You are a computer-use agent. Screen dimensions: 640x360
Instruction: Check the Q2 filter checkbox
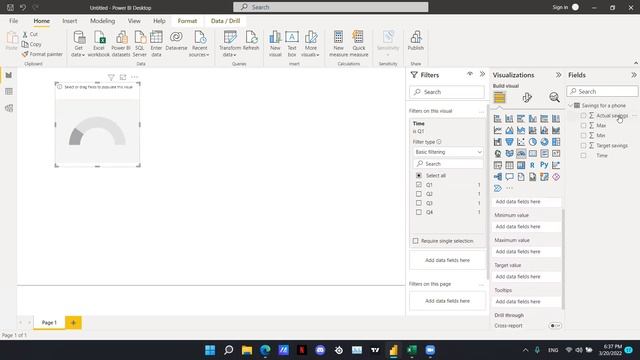[x=419, y=194]
